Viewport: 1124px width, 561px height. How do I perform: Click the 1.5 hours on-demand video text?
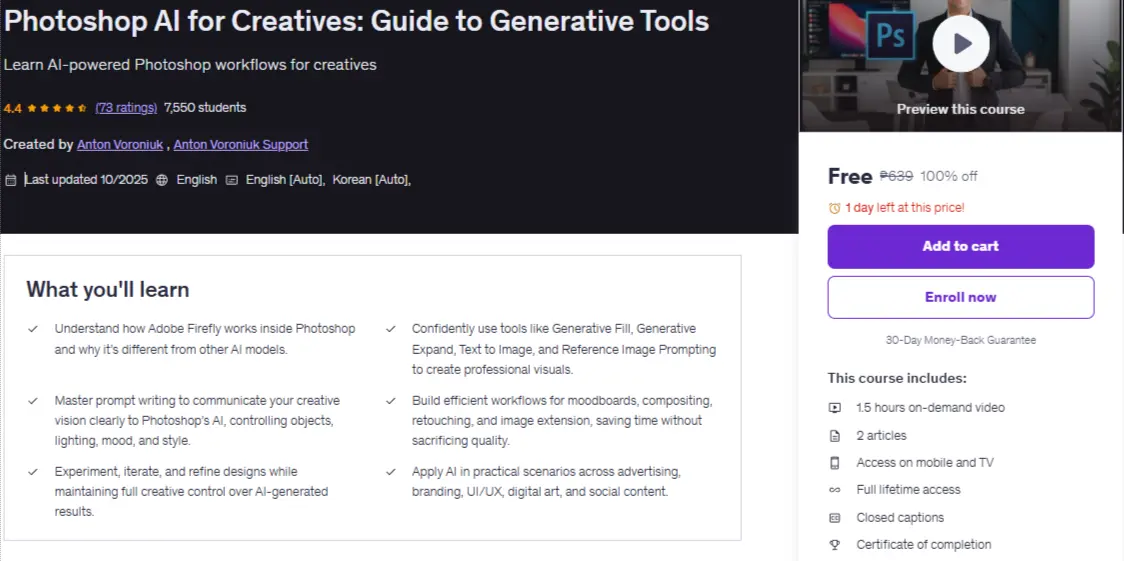click(x=930, y=408)
